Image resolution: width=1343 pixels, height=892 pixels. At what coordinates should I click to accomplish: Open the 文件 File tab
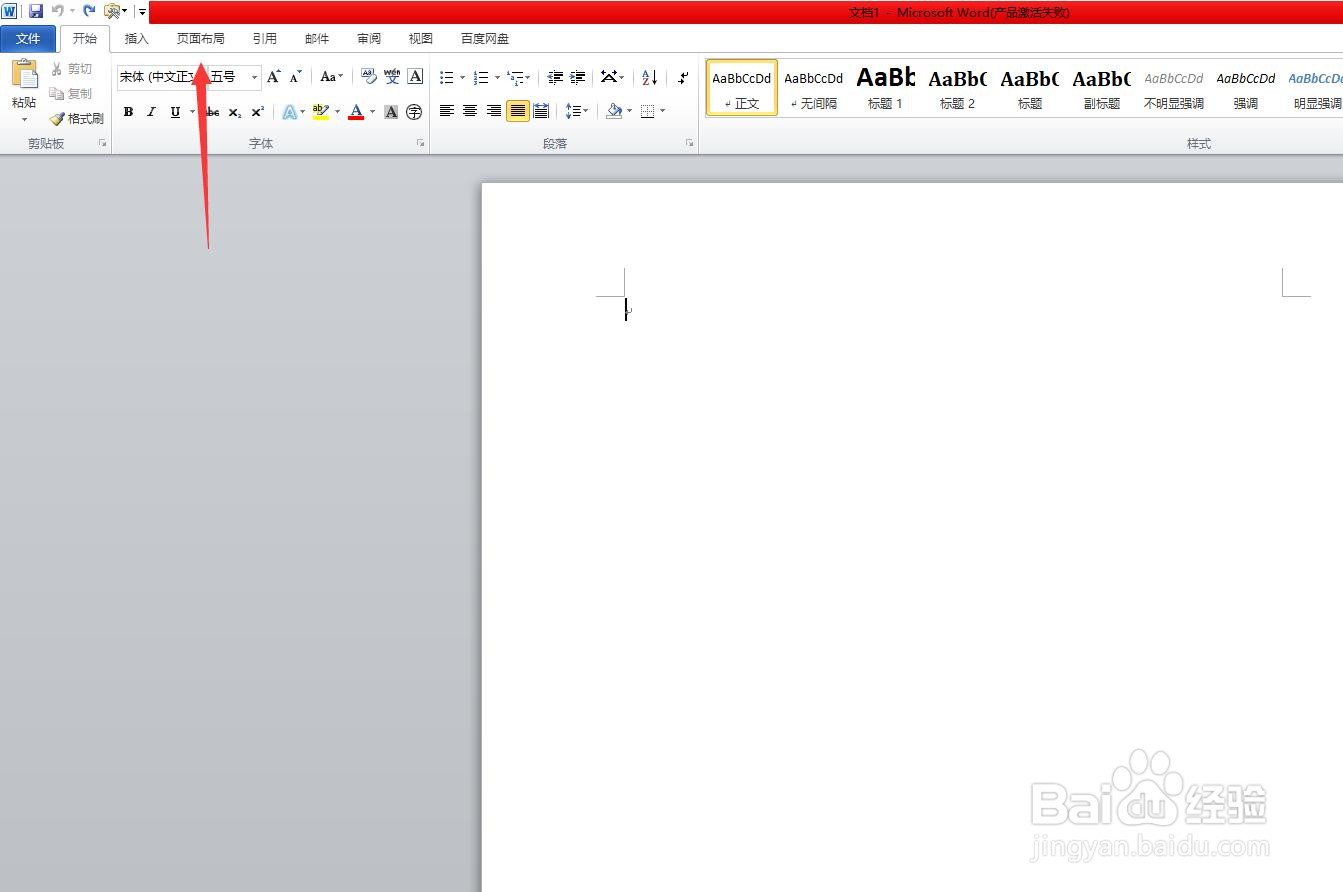point(28,39)
